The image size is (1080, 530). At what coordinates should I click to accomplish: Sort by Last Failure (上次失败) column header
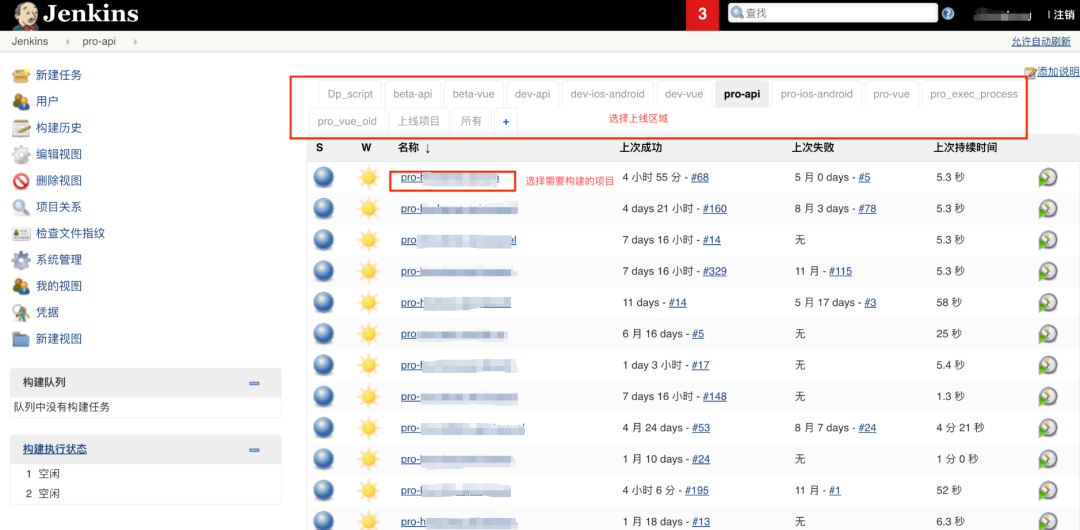[813, 147]
